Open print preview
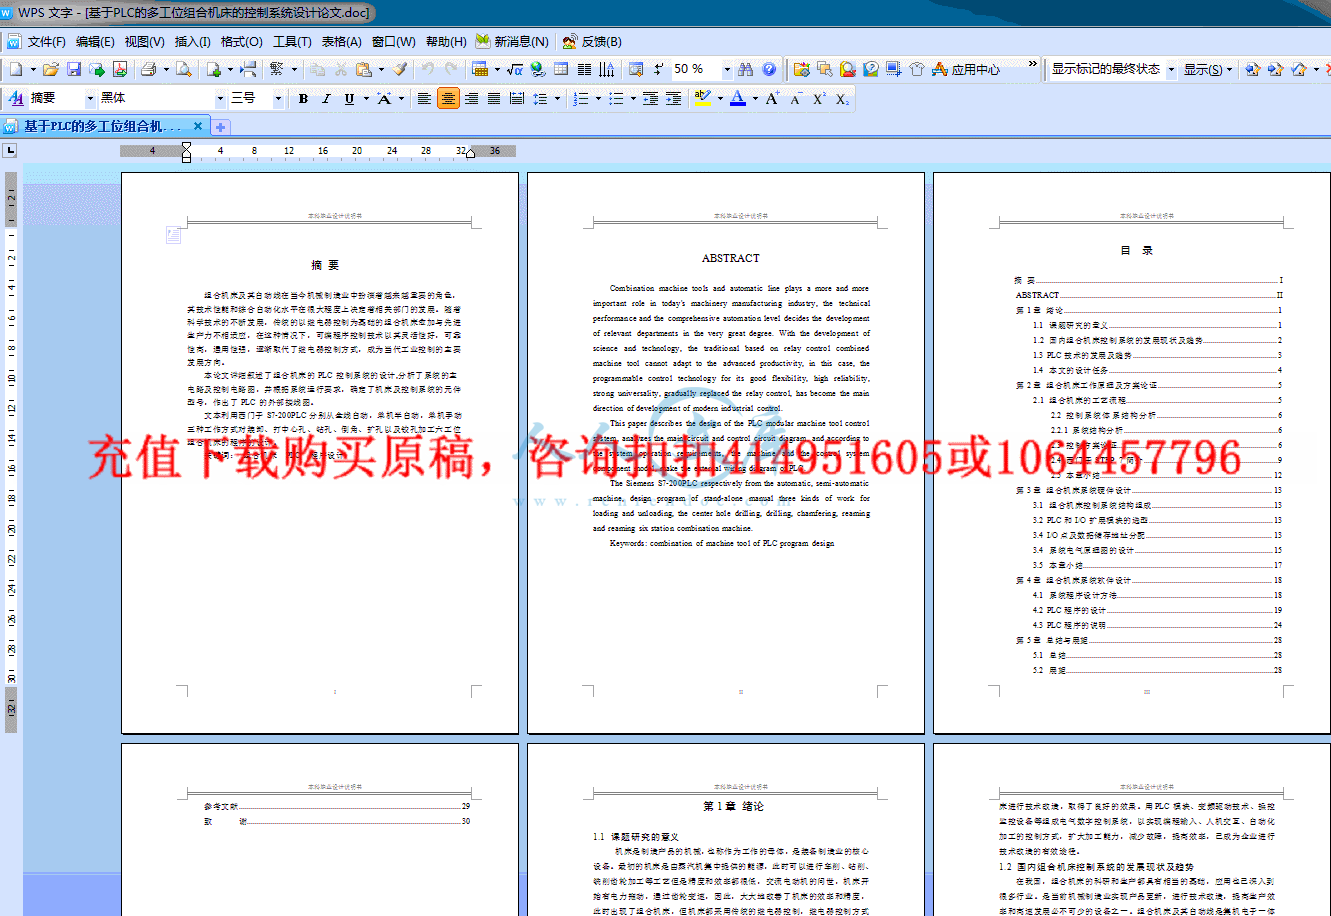This screenshot has height=916, width=1331. click(183, 69)
